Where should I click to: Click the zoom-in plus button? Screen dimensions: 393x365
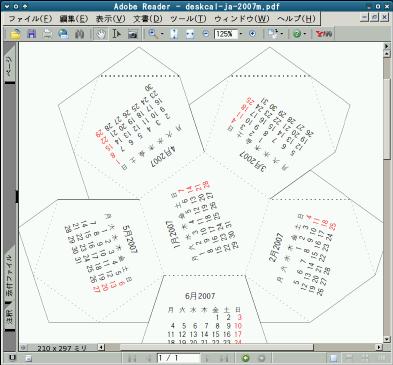click(253, 34)
